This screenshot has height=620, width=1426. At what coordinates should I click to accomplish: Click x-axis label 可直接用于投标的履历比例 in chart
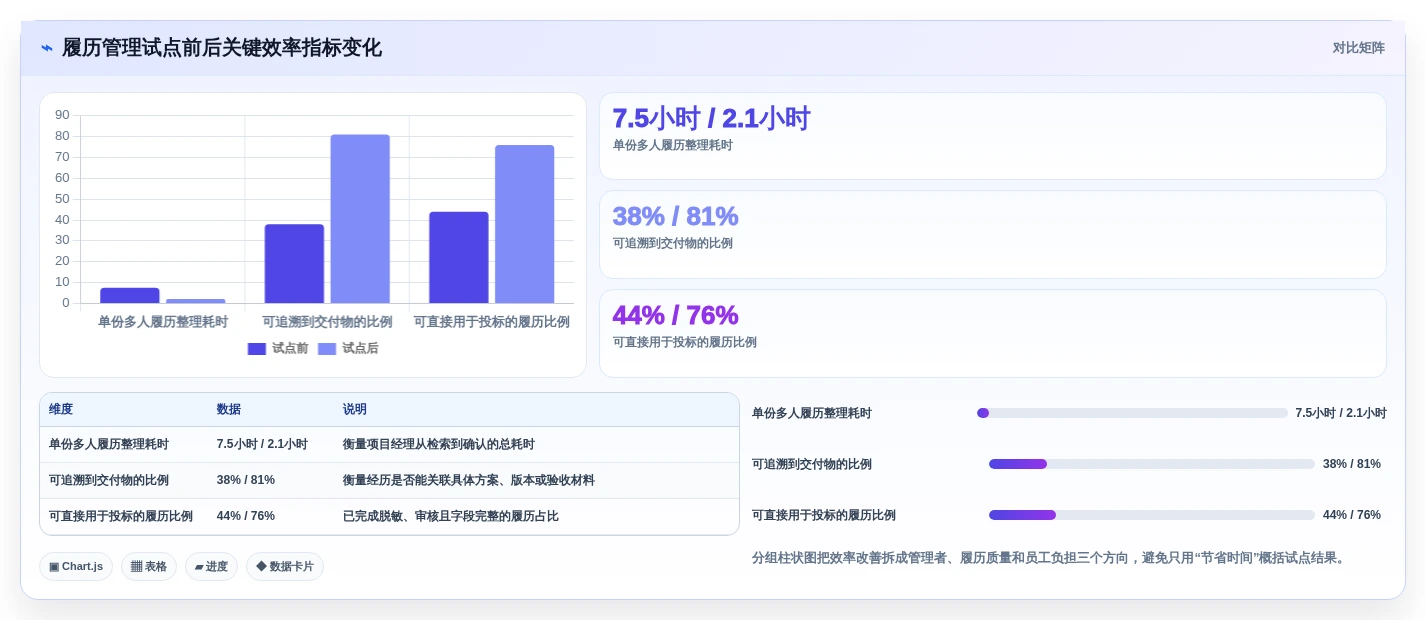point(492,322)
